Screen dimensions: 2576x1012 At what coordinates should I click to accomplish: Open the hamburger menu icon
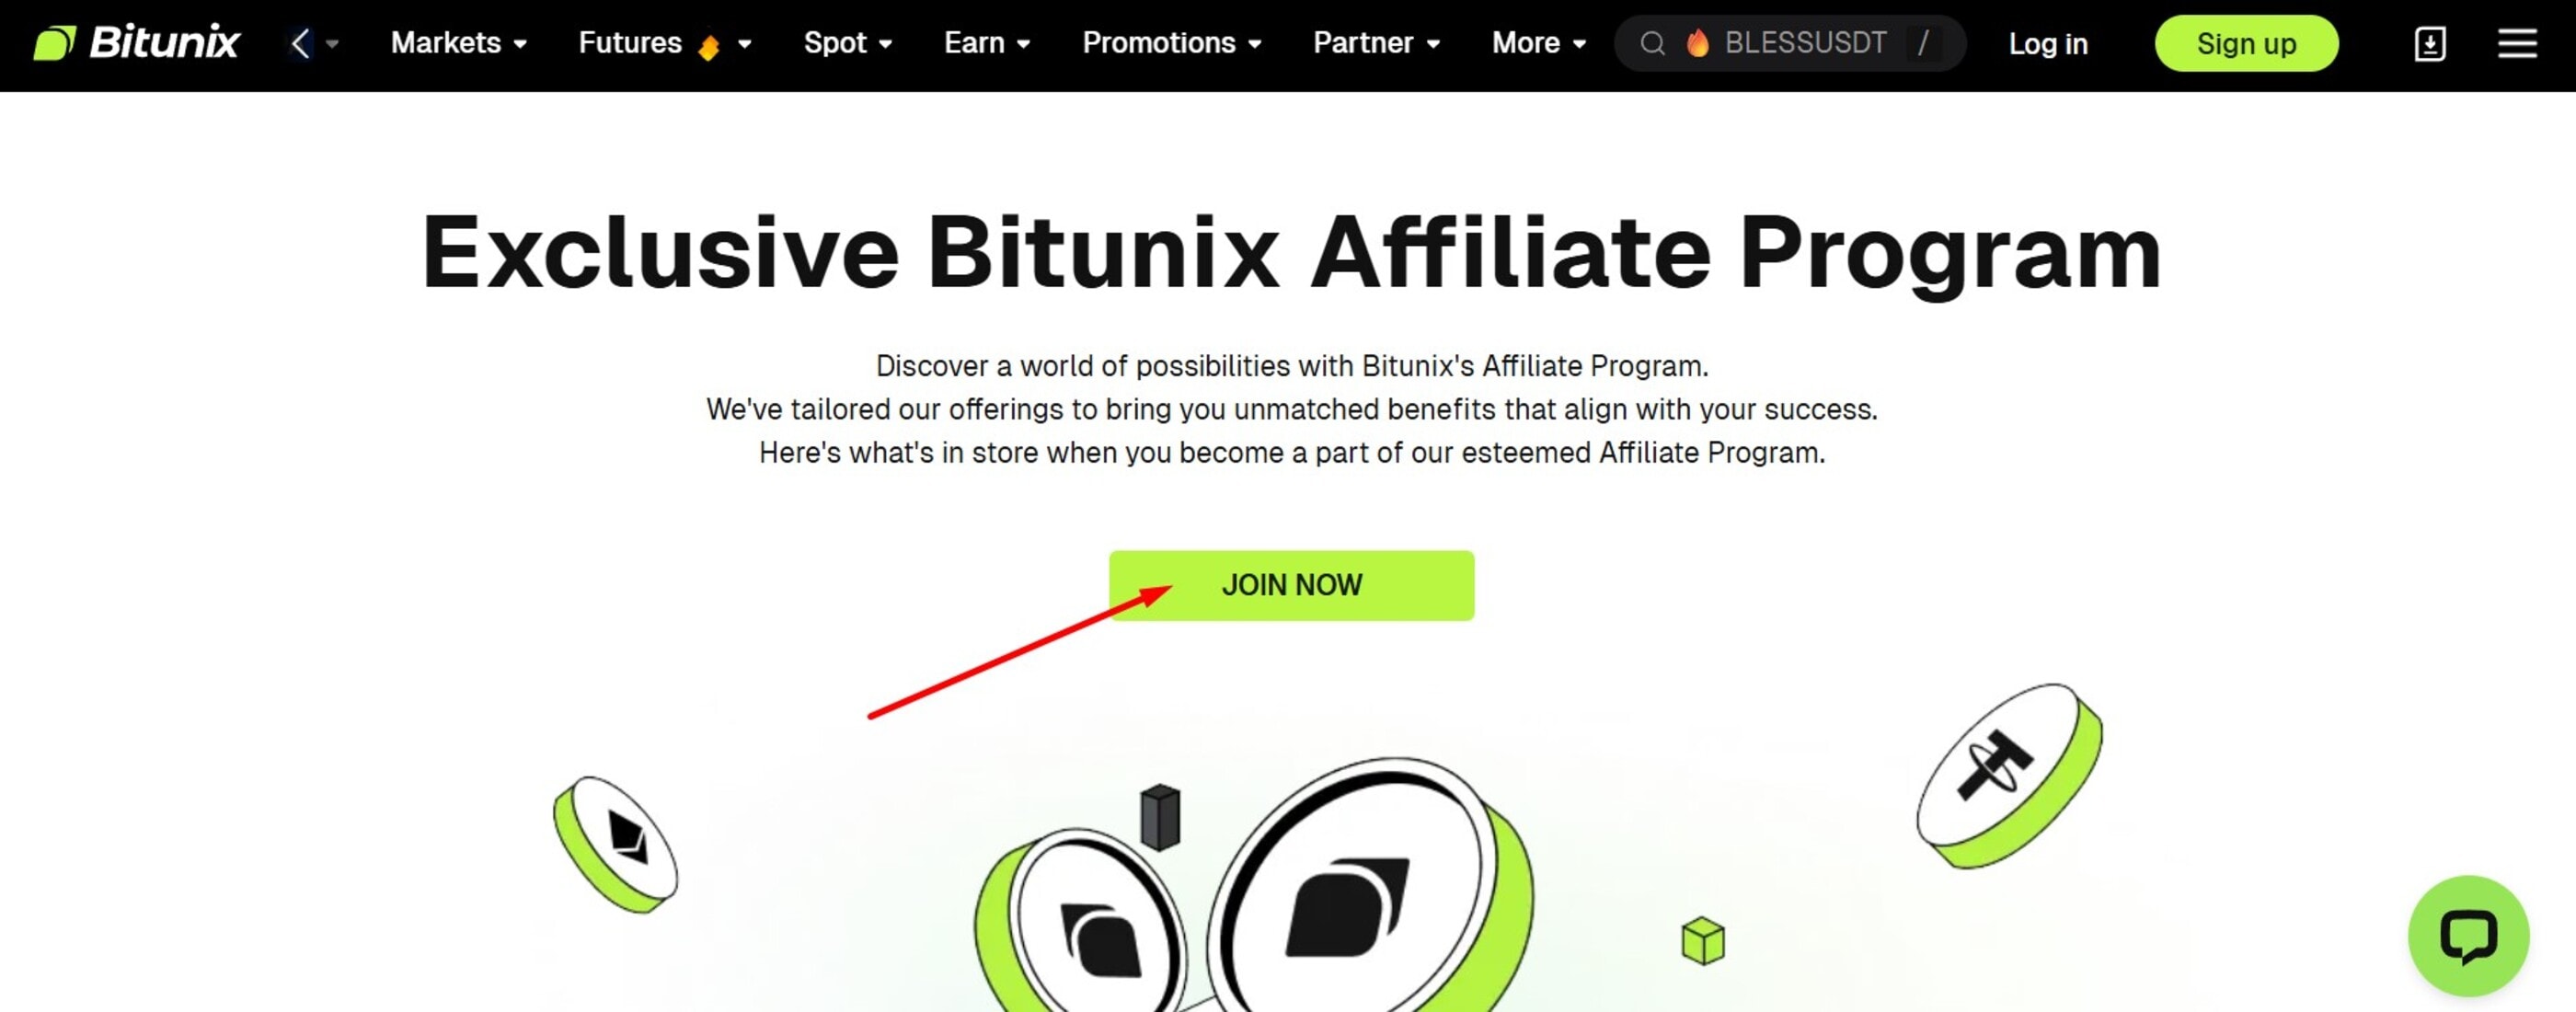[2517, 44]
